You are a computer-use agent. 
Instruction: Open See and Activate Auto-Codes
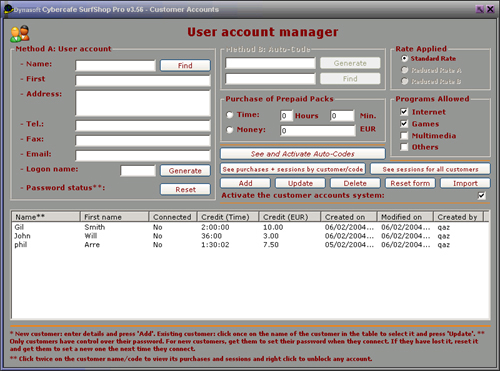tap(303, 154)
